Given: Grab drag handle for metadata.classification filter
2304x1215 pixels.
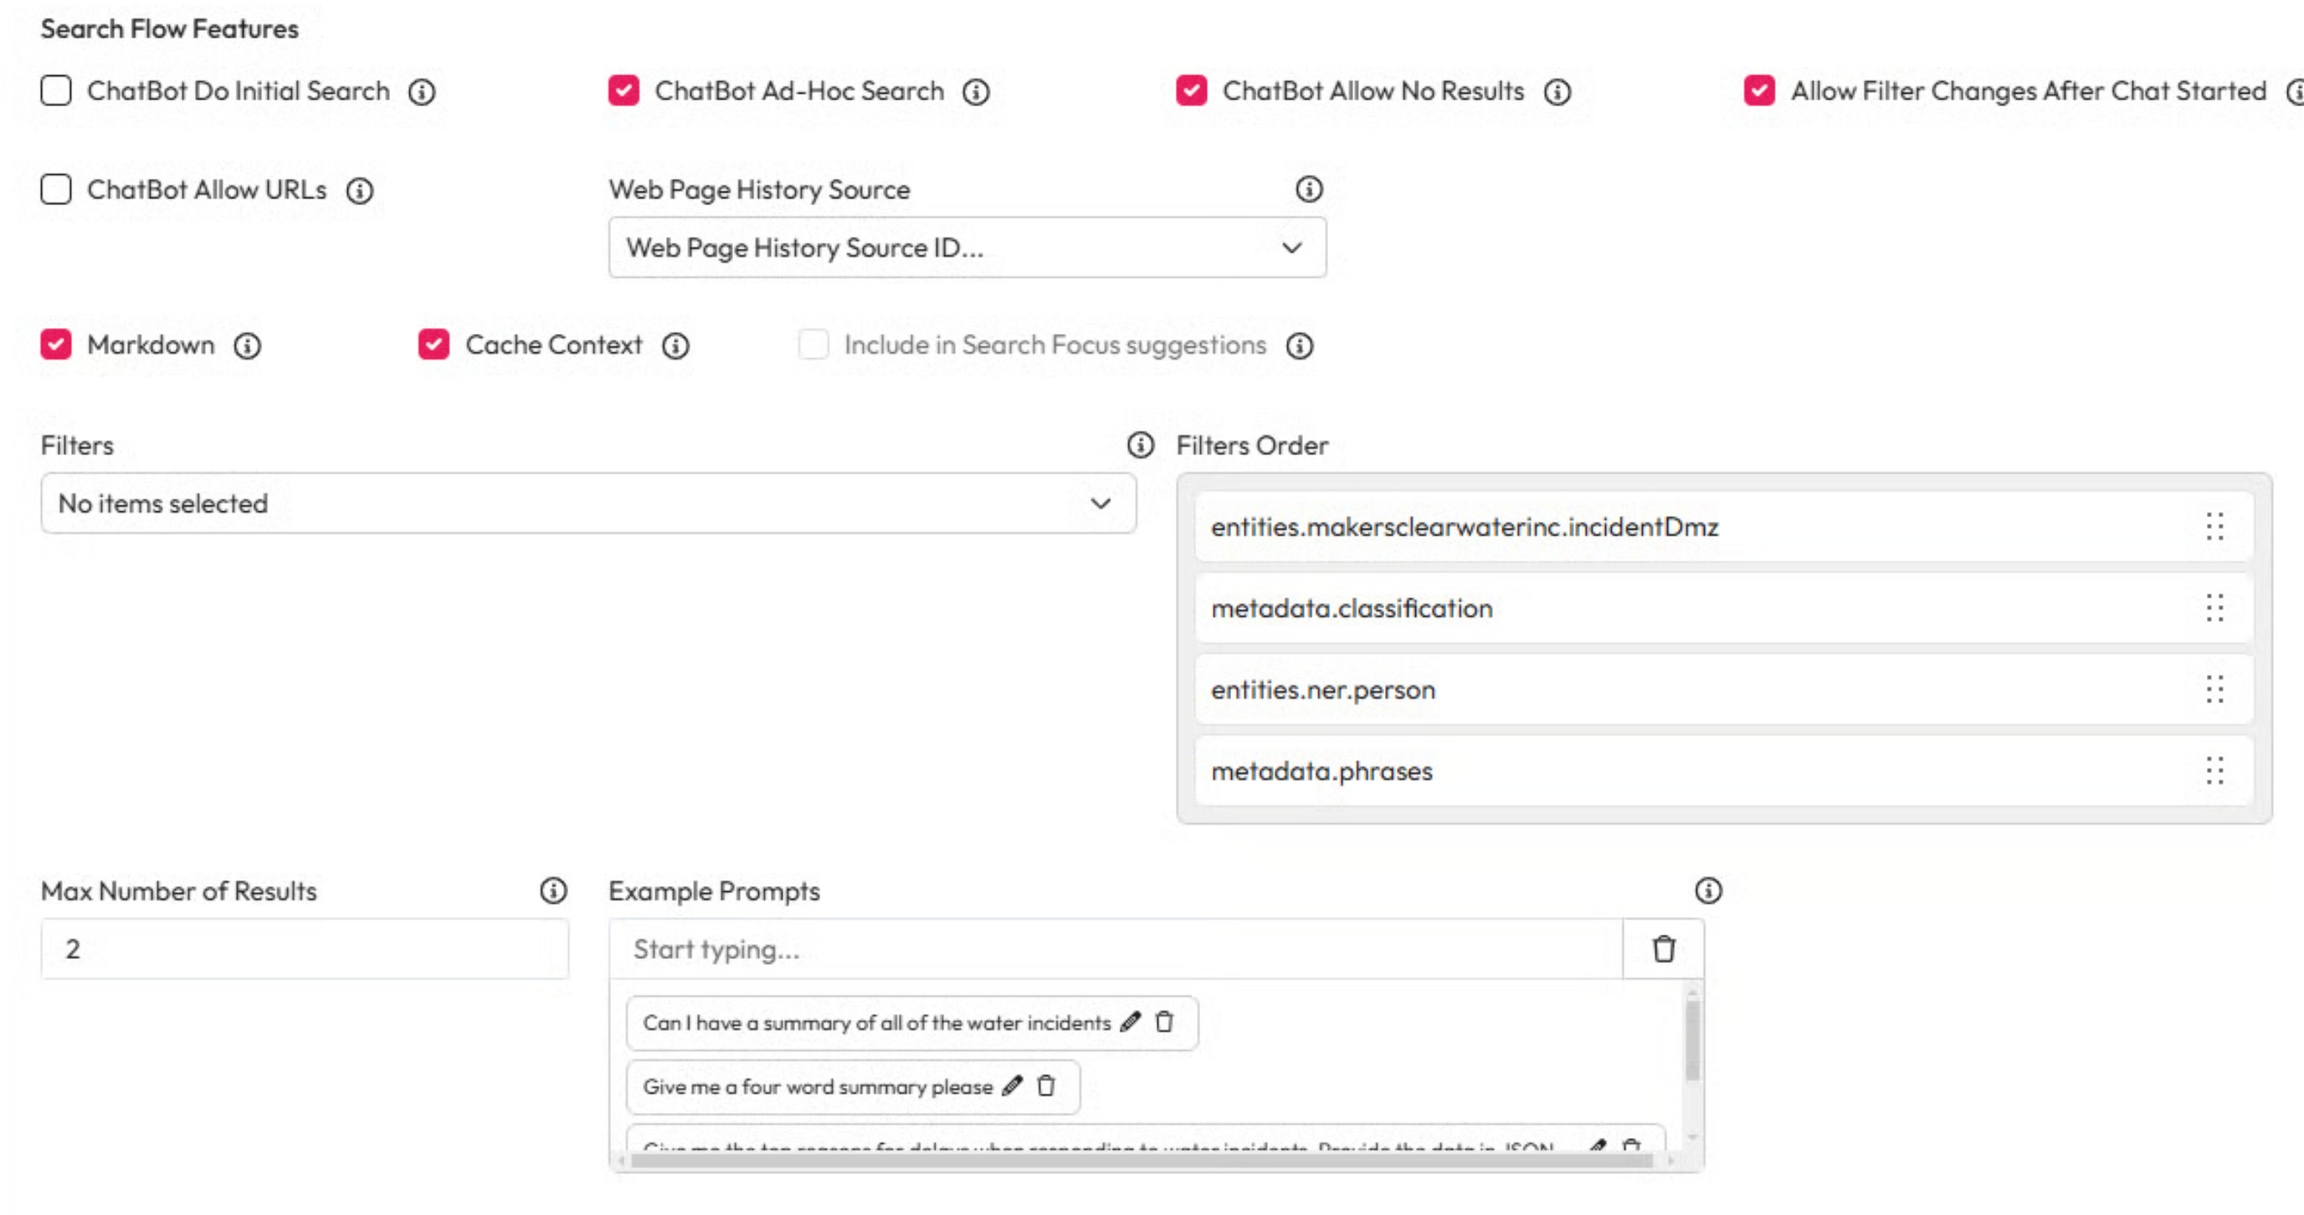Looking at the screenshot, I should click(x=2214, y=608).
